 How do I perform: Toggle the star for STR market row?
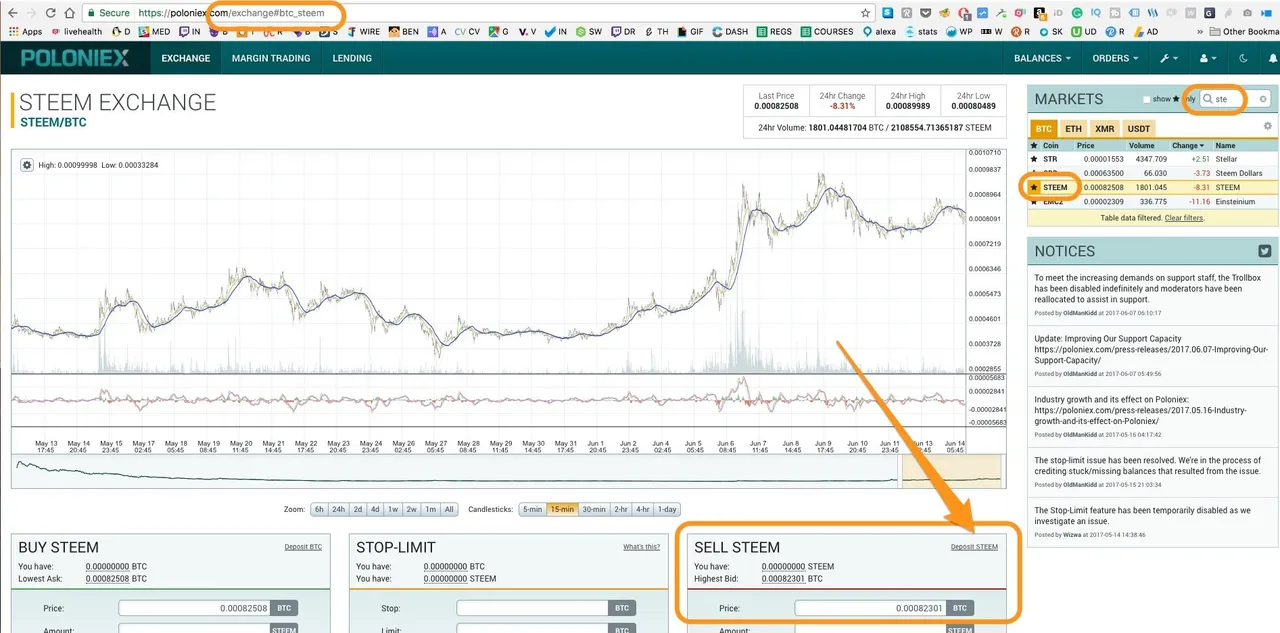coord(1035,159)
